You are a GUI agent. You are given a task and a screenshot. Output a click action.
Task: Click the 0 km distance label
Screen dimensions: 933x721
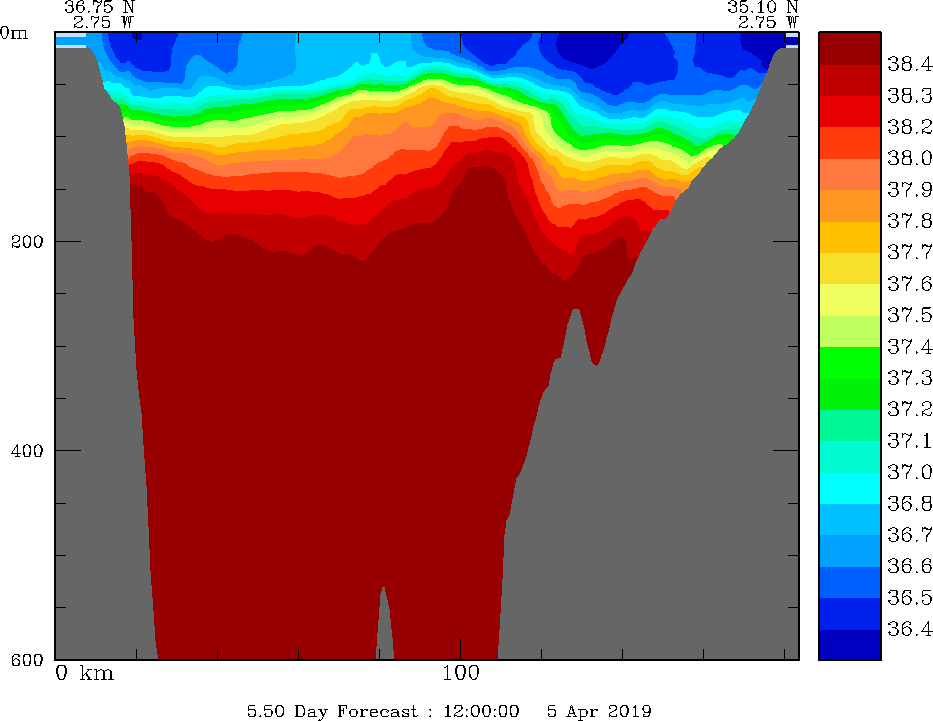[x=85, y=673]
